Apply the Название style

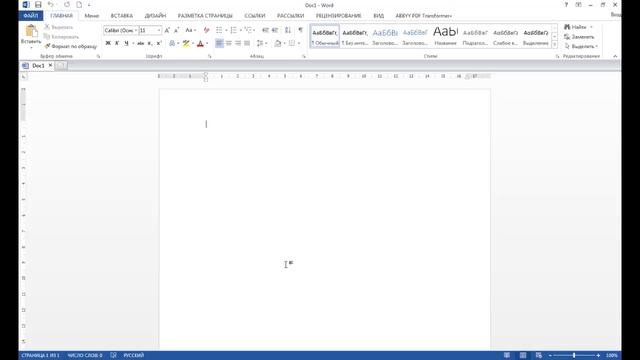[x=445, y=36]
